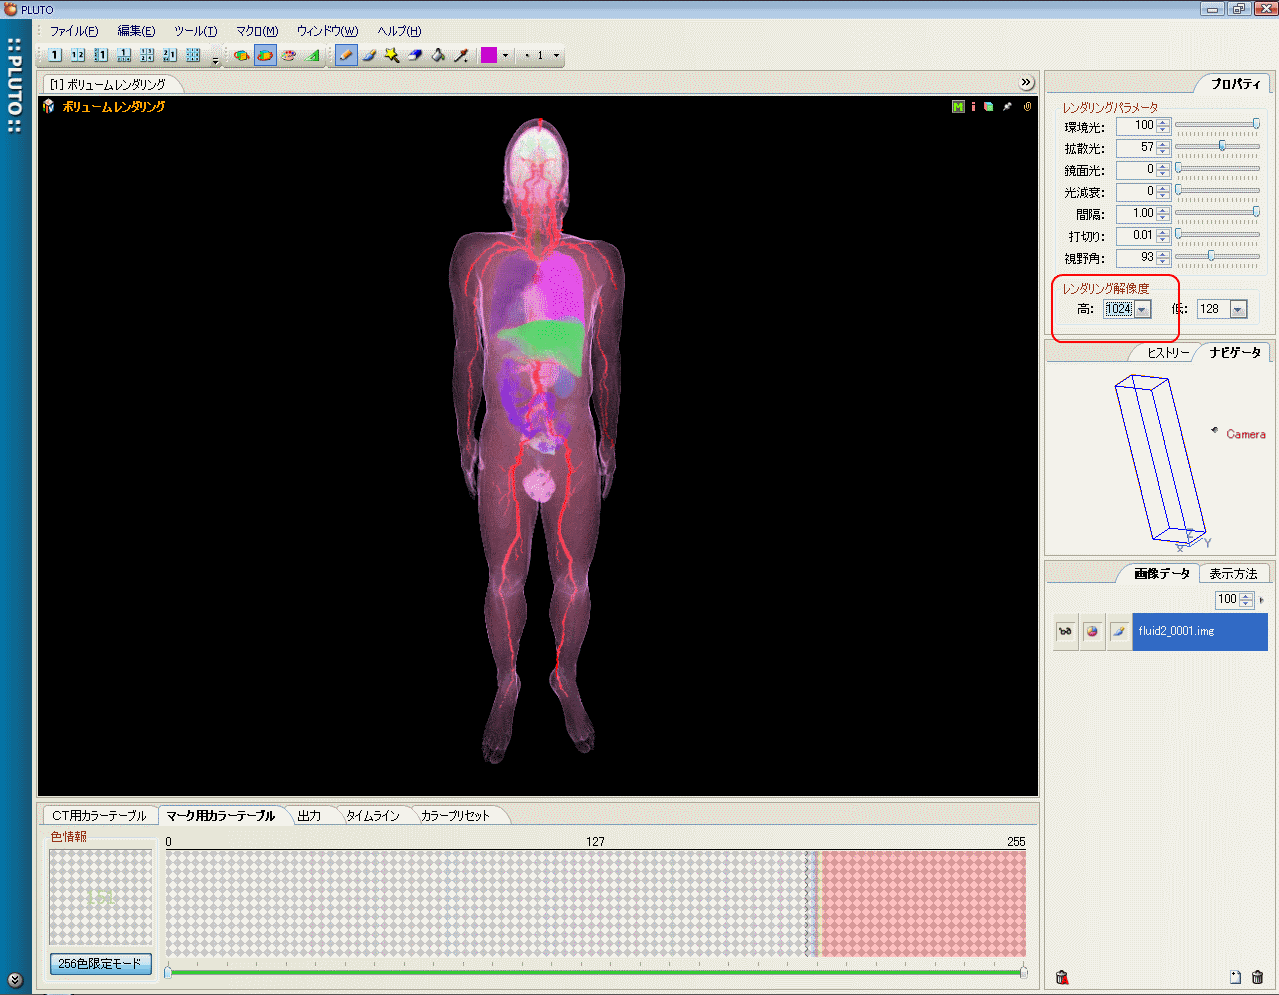Click the 視野角 value input field
The height and width of the screenshot is (995, 1279).
[x=1135, y=258]
